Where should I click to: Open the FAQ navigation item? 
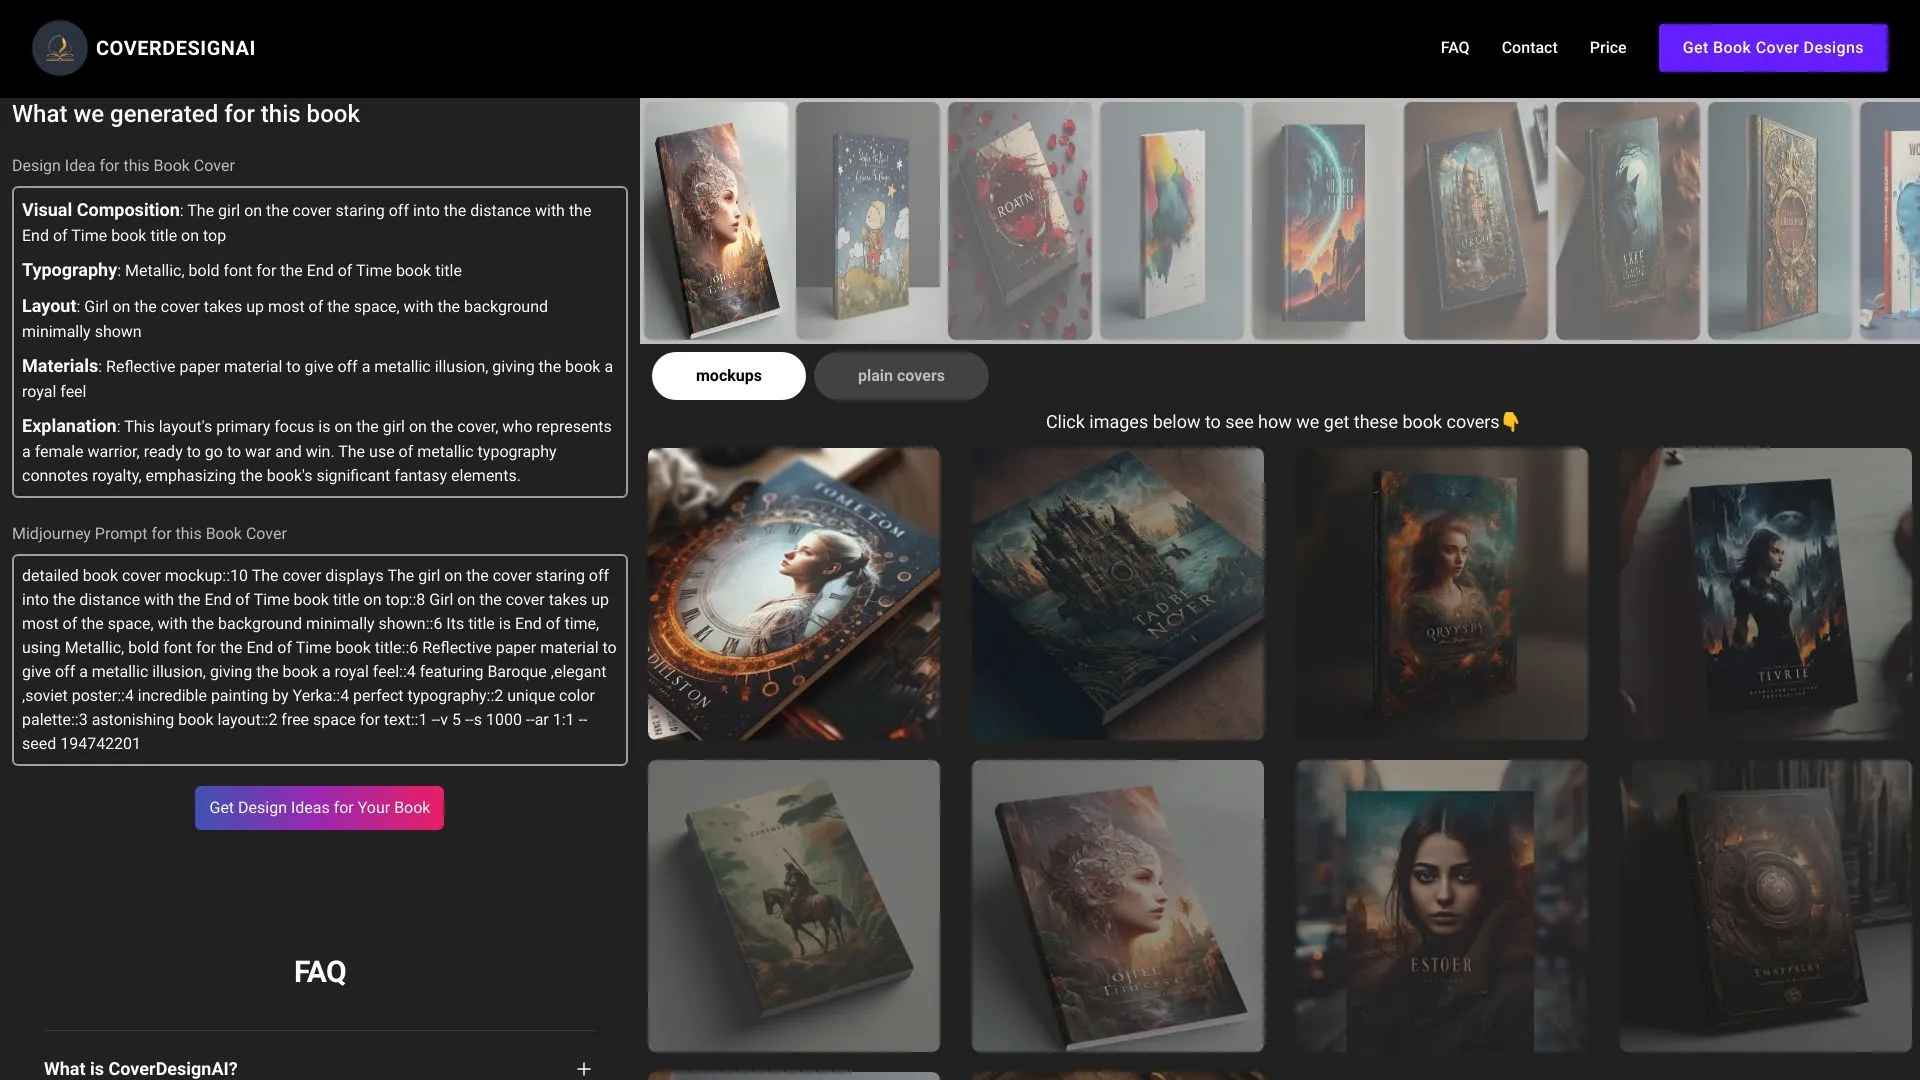click(1454, 47)
